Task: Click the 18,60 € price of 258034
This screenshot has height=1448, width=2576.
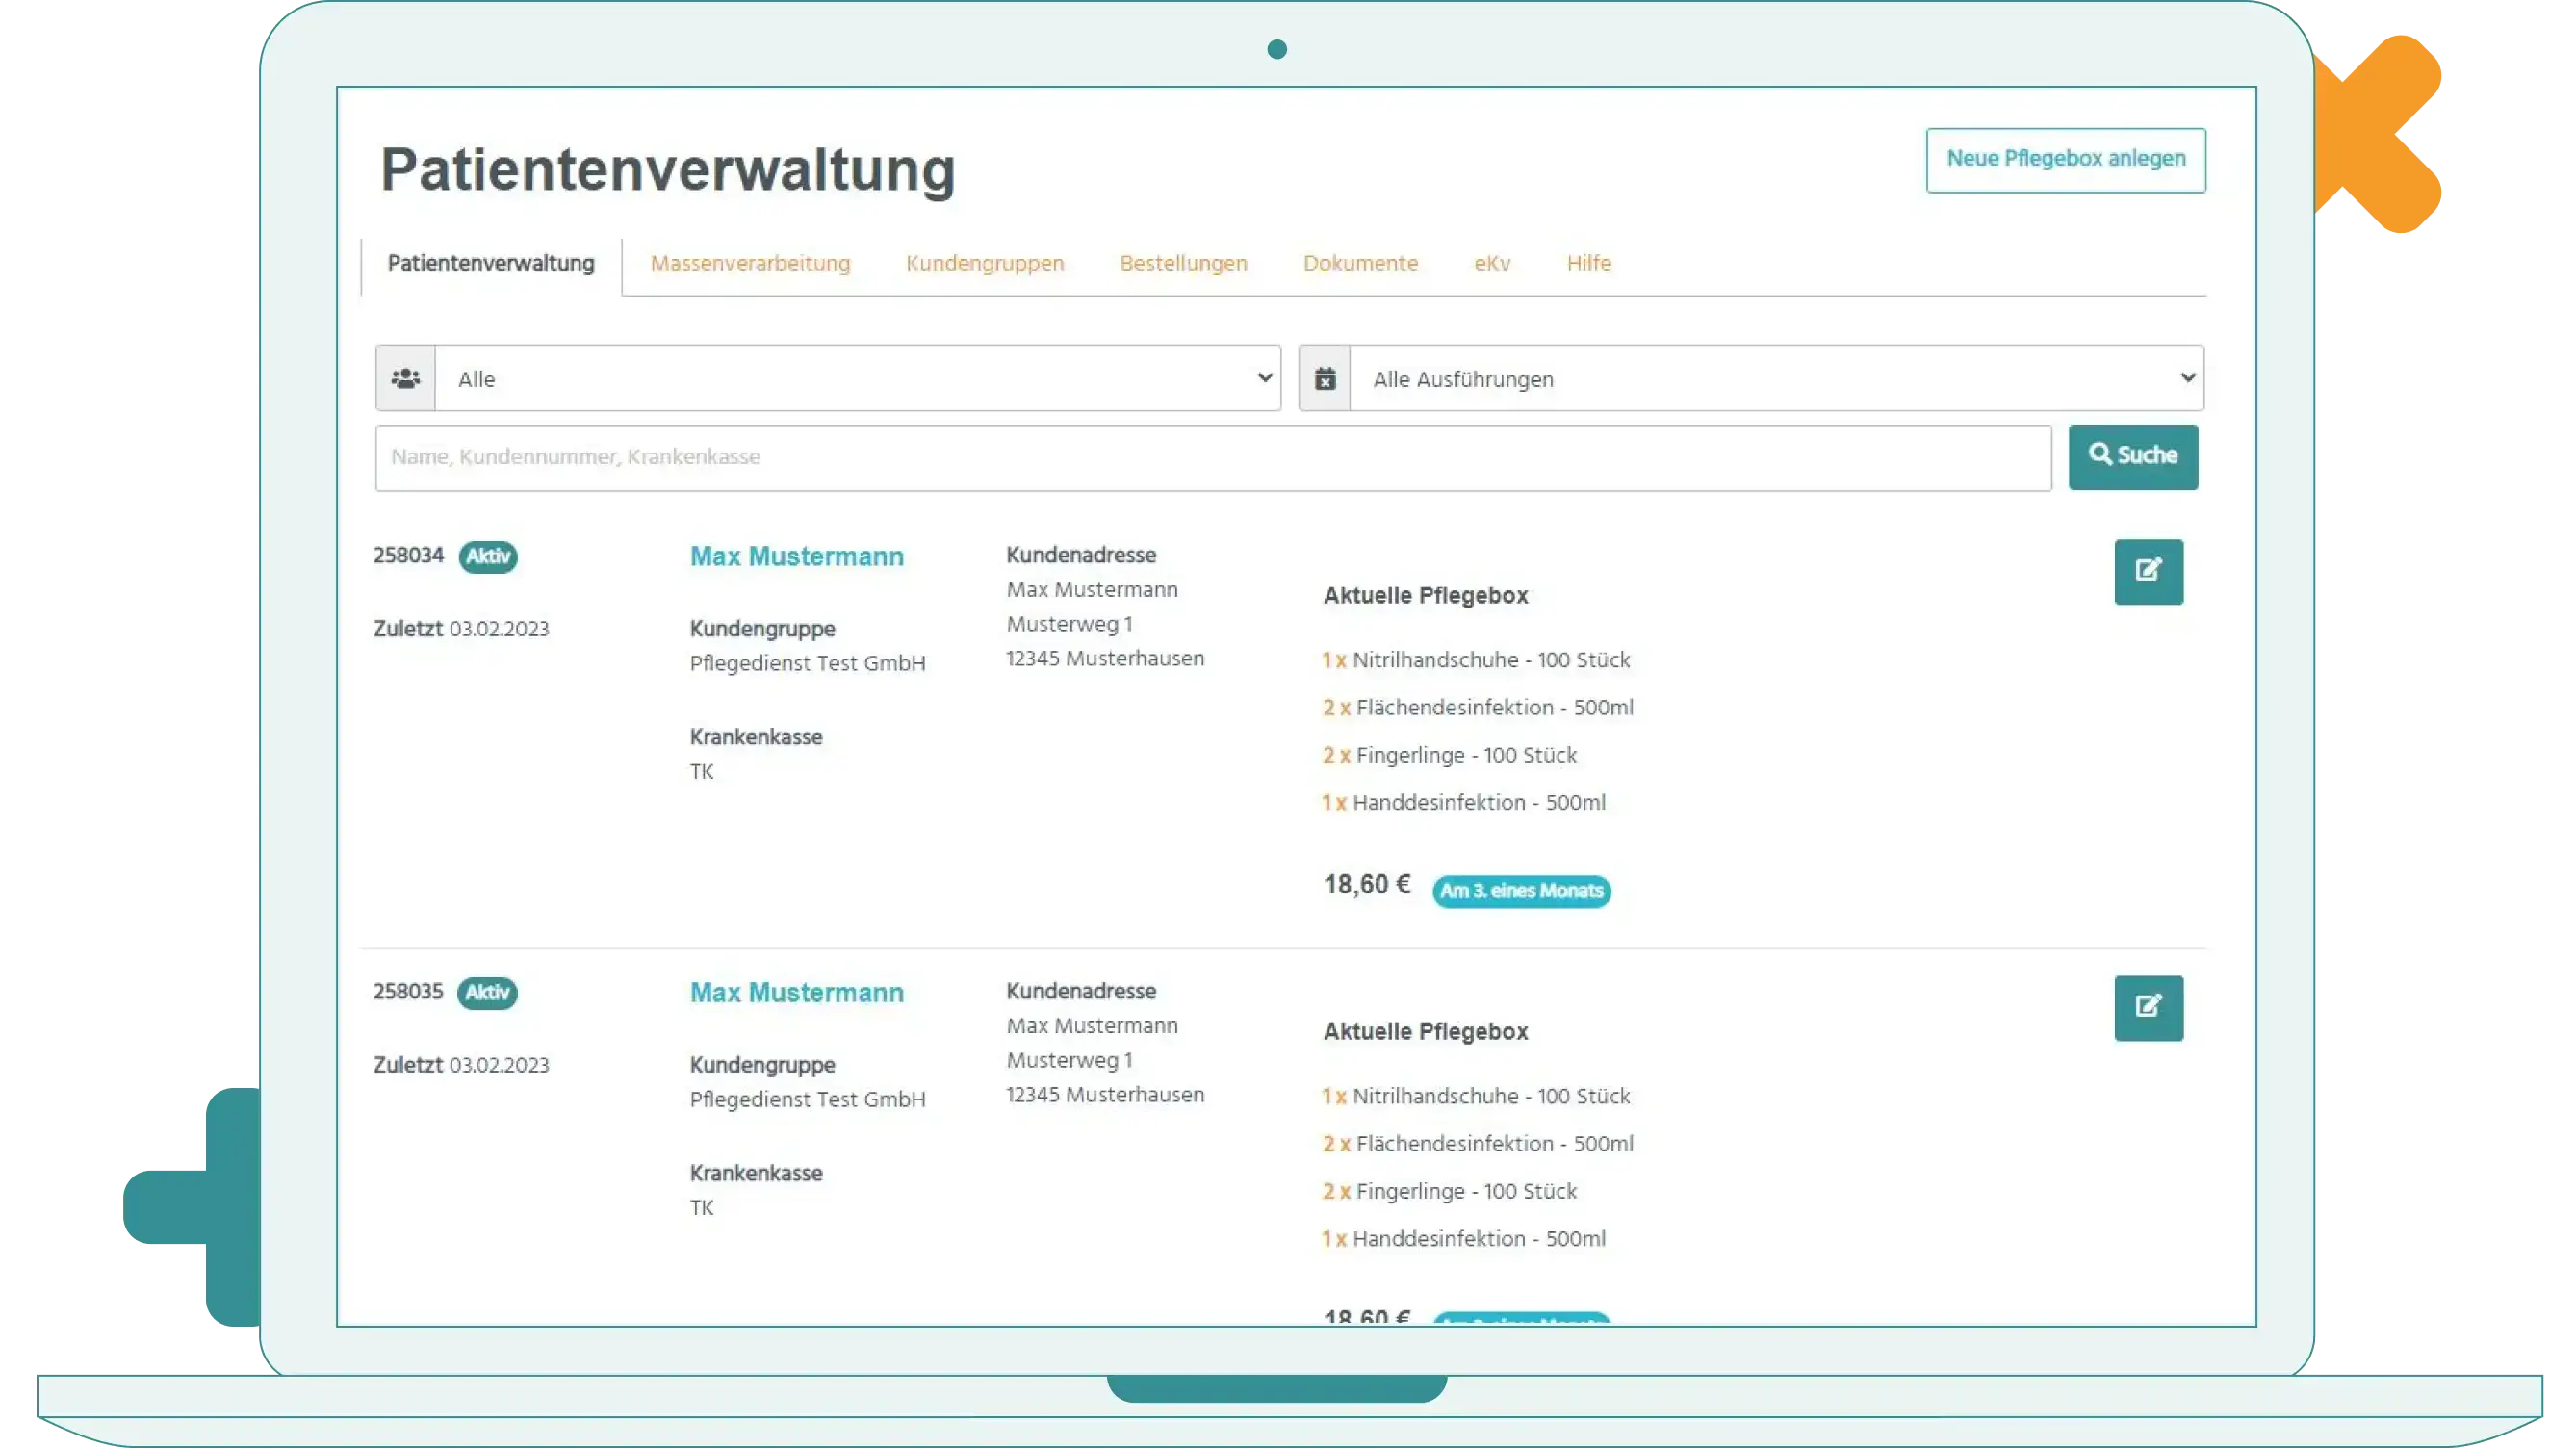Action: tap(1367, 885)
